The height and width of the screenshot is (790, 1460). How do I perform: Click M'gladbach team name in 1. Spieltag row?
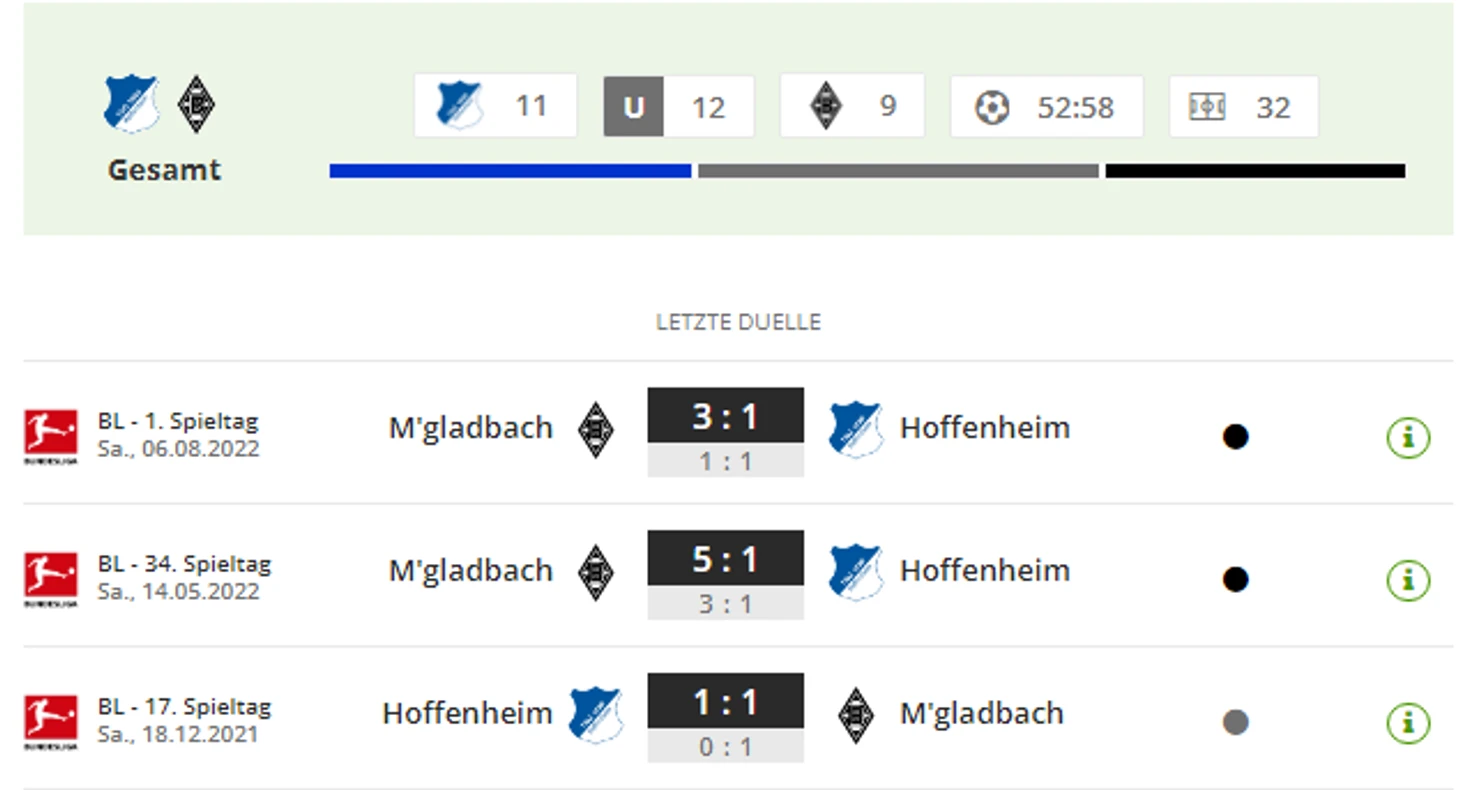[470, 428]
